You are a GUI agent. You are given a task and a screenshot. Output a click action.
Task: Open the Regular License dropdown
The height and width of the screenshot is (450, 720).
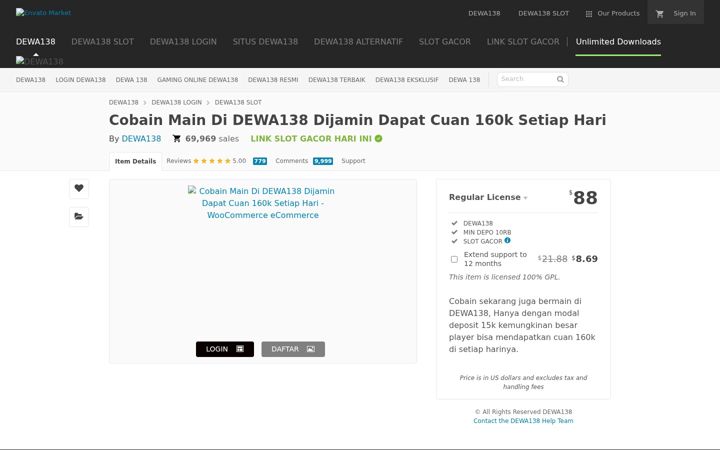(488, 197)
